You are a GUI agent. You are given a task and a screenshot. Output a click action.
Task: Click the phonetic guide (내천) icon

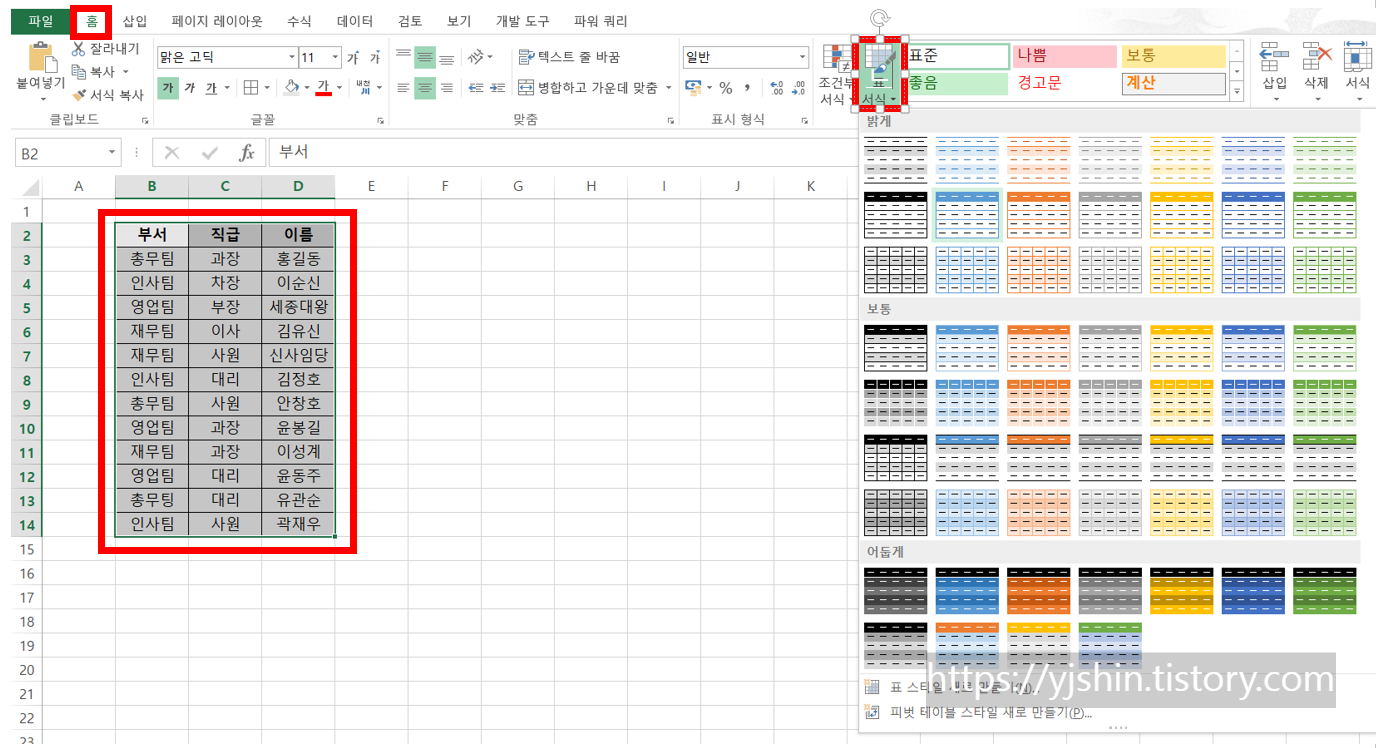click(363, 88)
